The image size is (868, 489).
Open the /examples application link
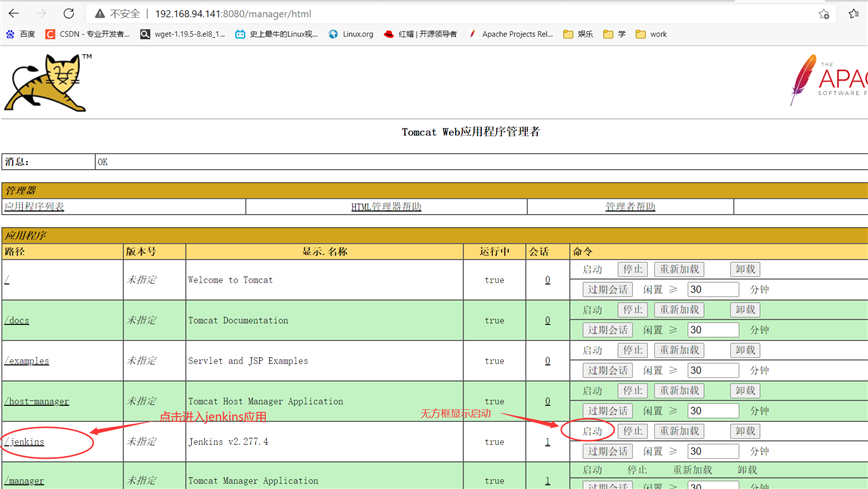[x=27, y=361]
